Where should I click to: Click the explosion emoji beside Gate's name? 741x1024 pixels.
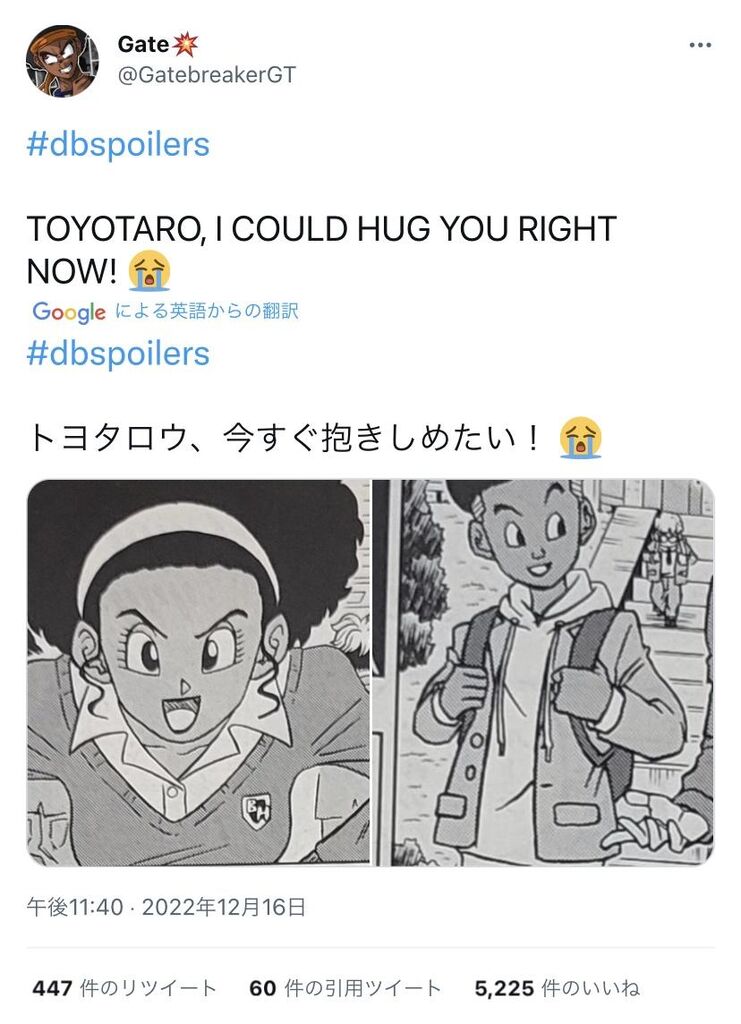tap(185, 44)
